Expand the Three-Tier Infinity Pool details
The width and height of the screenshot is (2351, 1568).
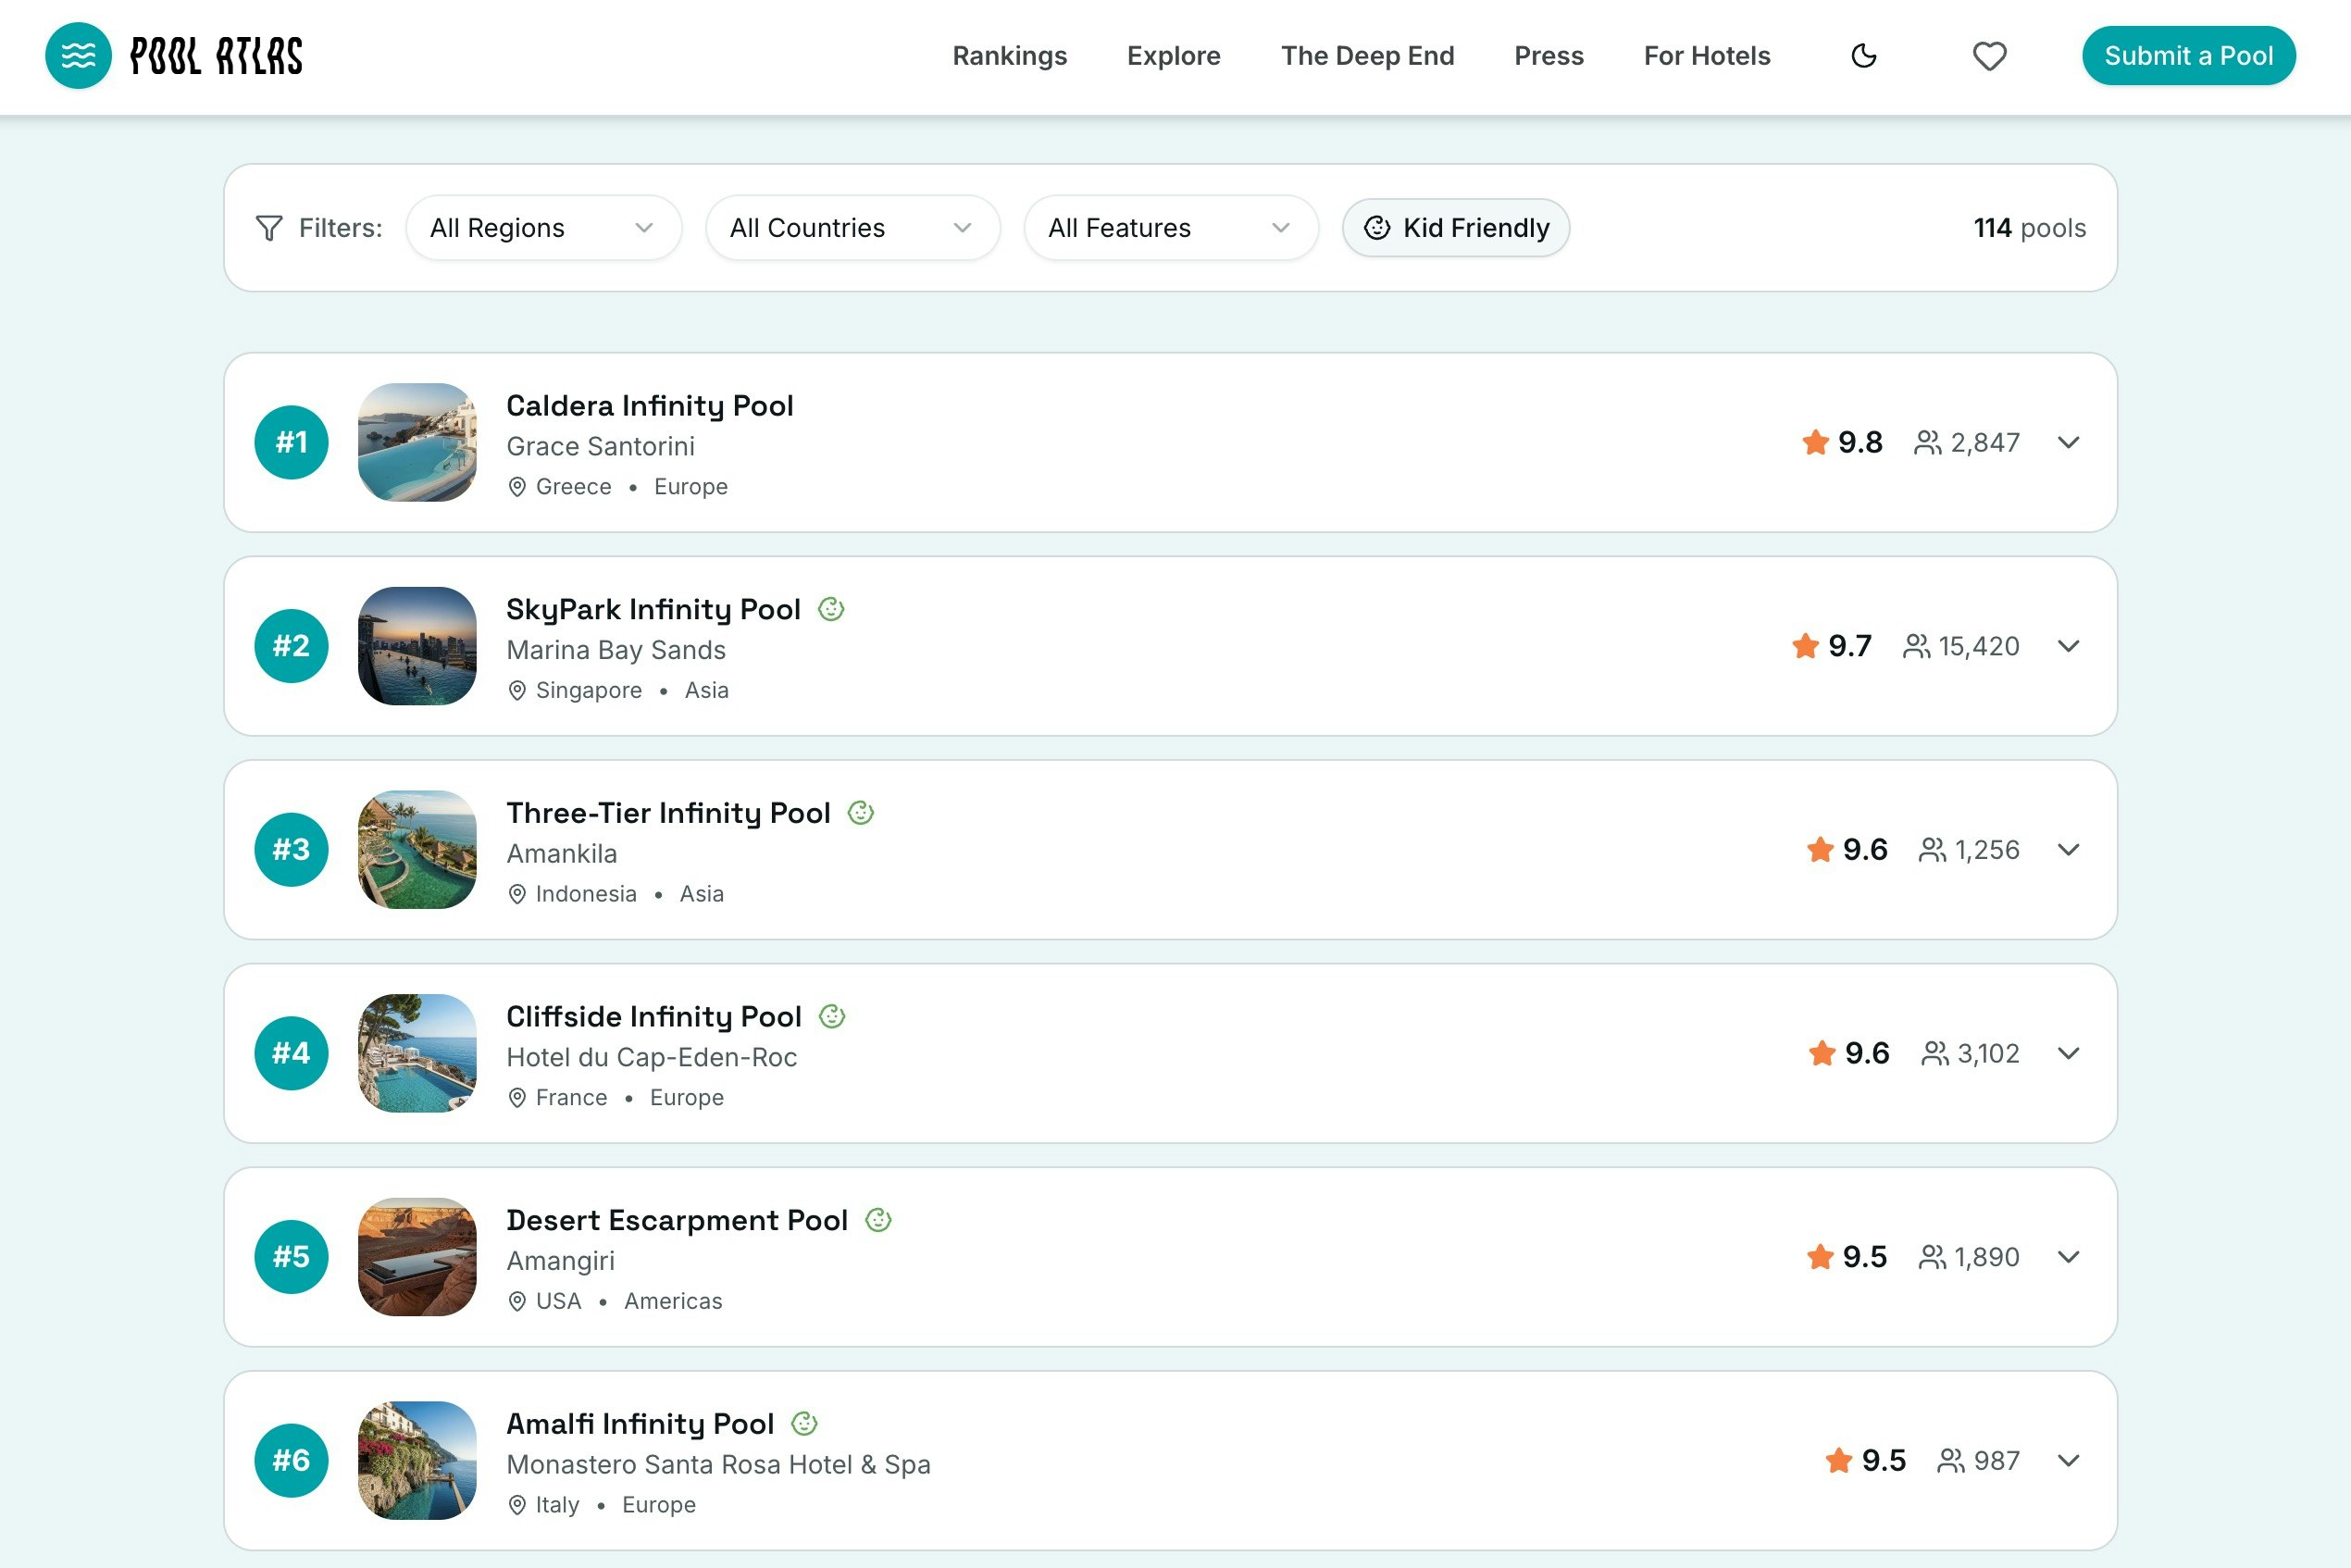tap(2068, 850)
